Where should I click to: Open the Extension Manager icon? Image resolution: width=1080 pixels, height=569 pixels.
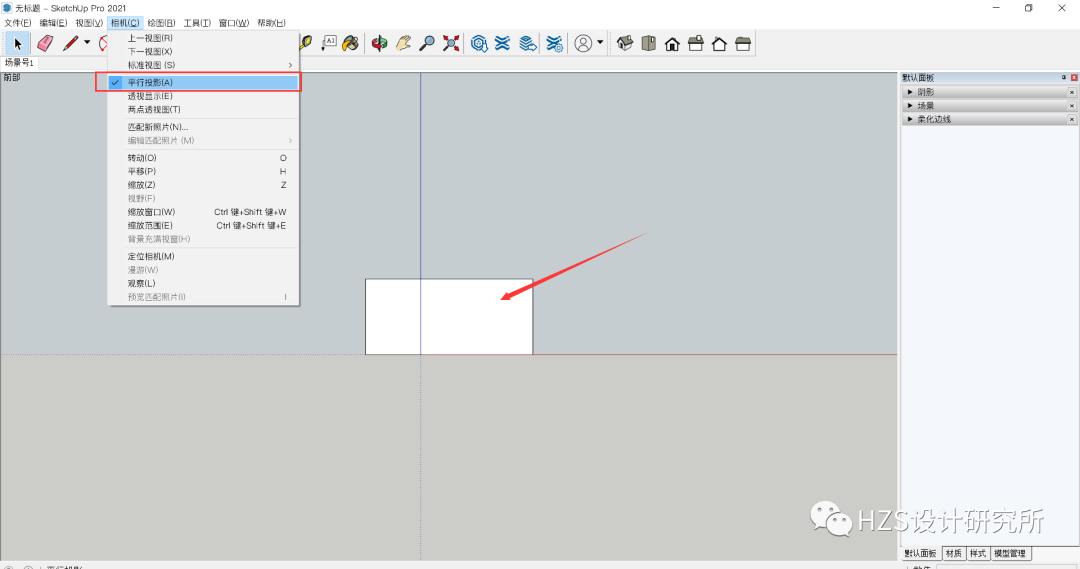pyautogui.click(x=554, y=43)
